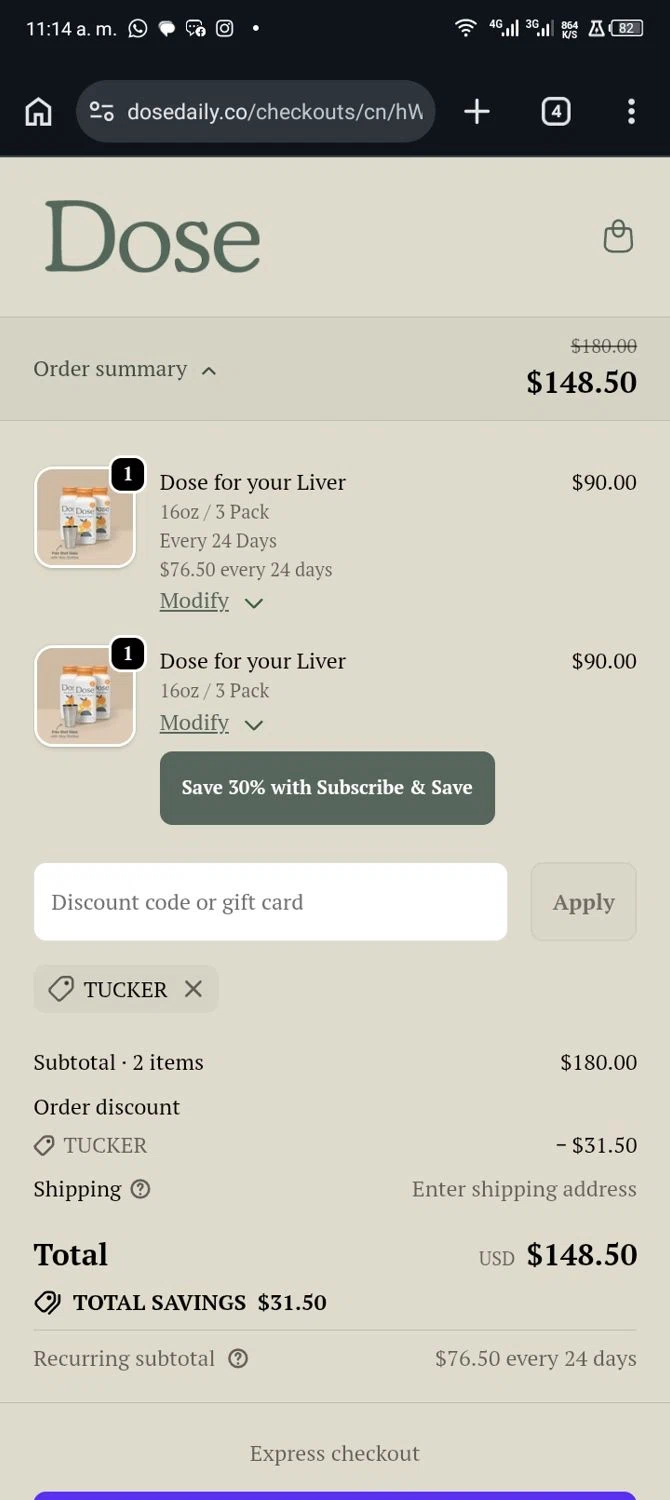Open a new browser tab
Screen dimensions: 670x1500
tap(477, 111)
